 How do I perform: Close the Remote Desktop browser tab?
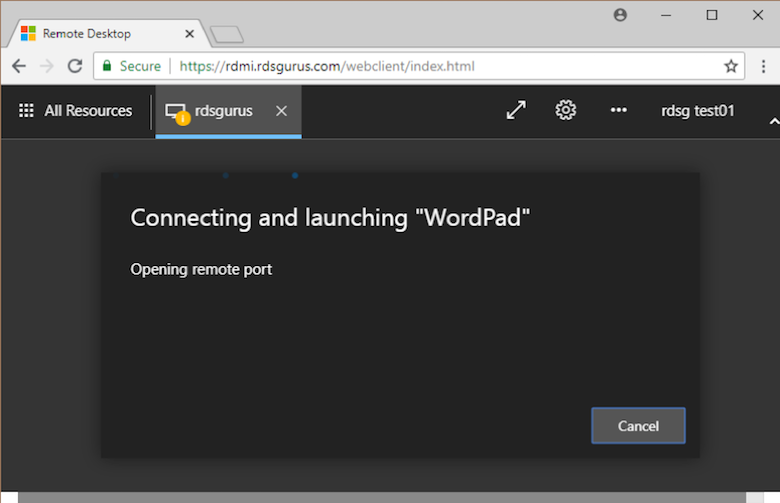(190, 33)
